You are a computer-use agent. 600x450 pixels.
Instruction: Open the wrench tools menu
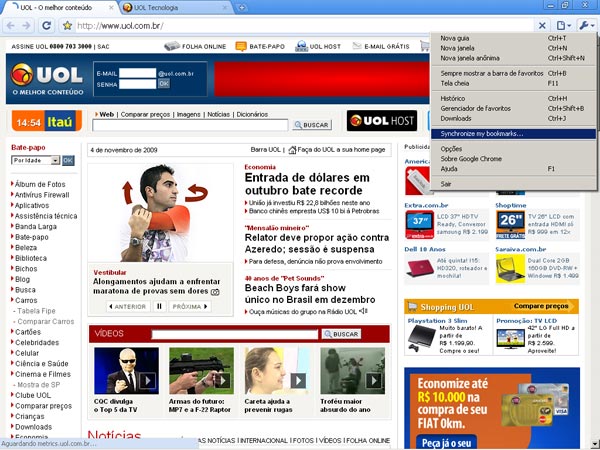tap(586, 26)
